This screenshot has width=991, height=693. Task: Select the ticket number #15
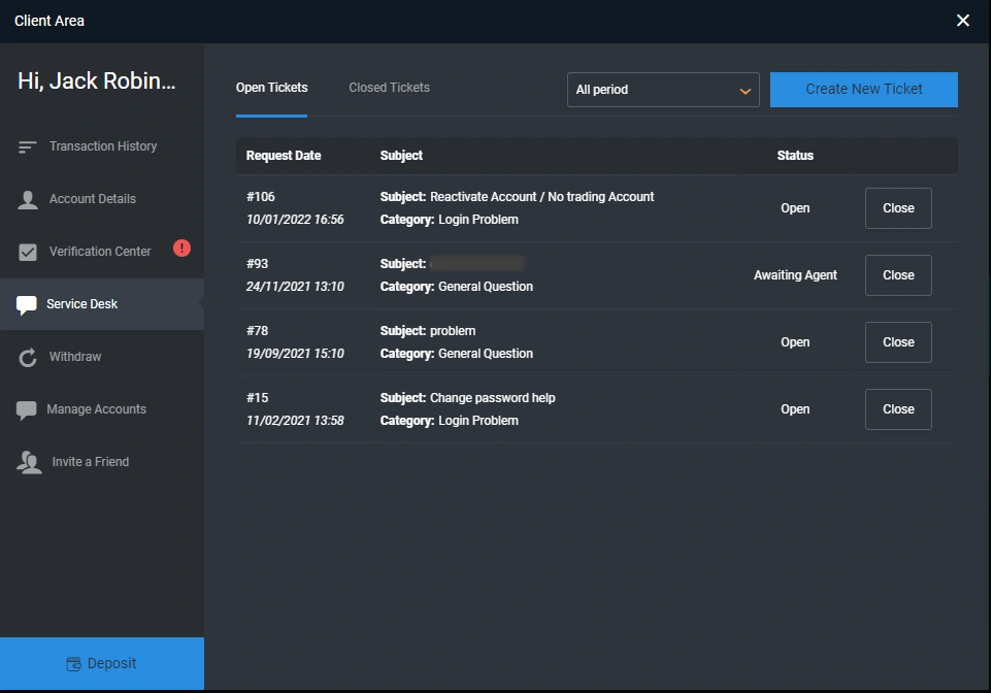(x=257, y=398)
